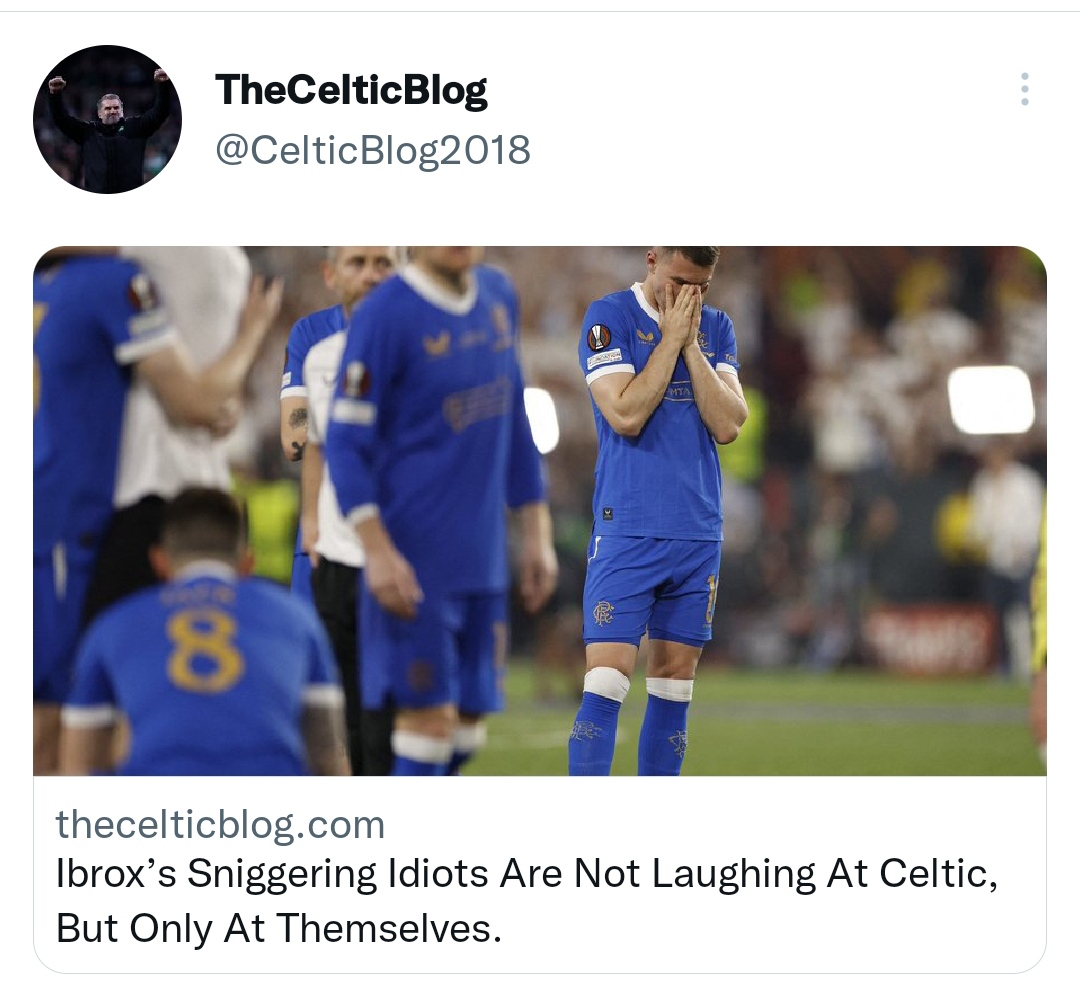Click the number 8 shirt in photo
This screenshot has width=1080, height=995.
coord(204,651)
